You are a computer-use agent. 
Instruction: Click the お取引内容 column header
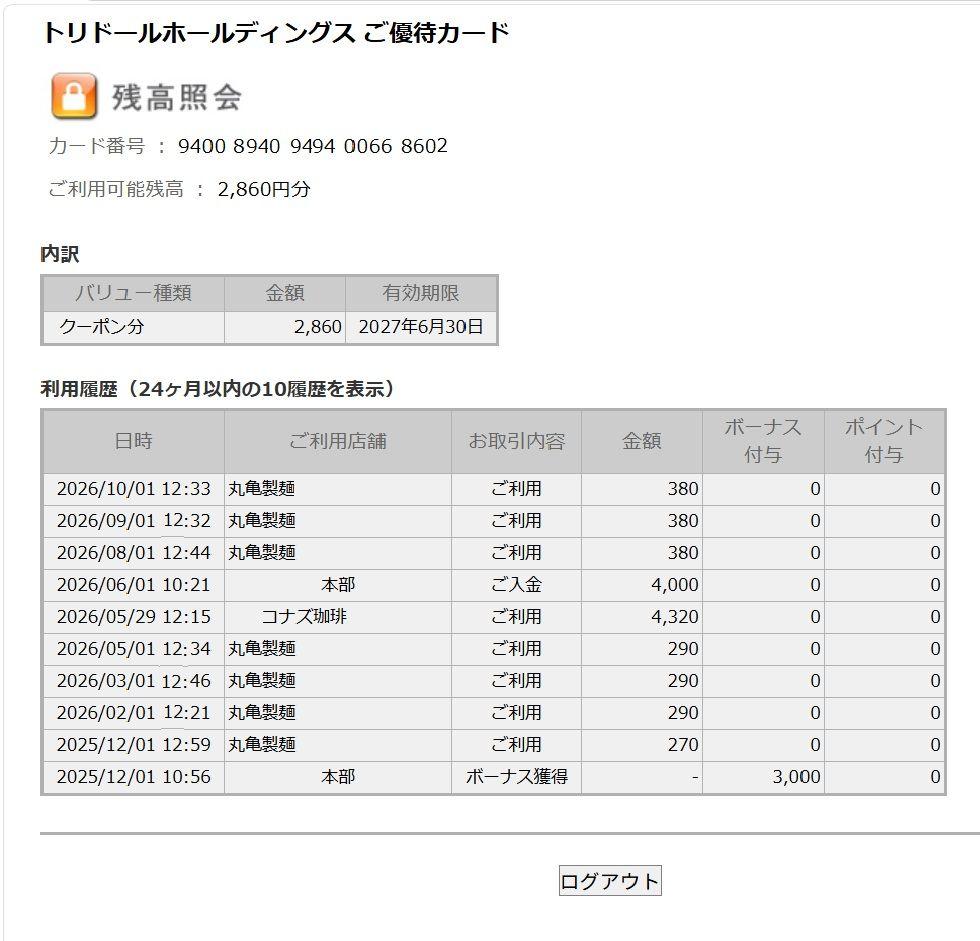click(x=516, y=441)
